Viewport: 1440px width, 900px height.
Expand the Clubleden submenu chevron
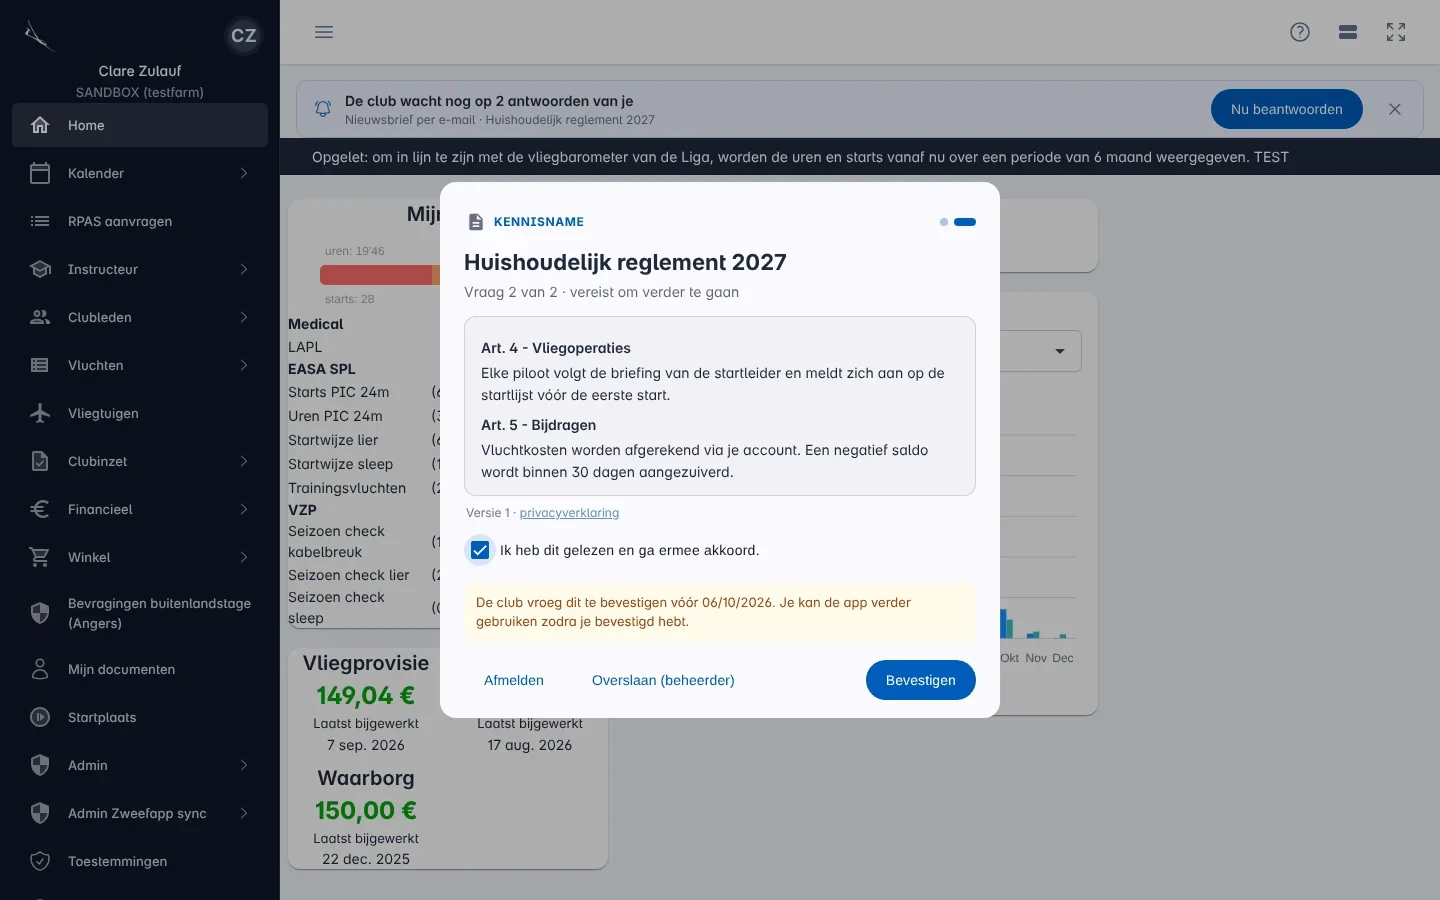(244, 317)
